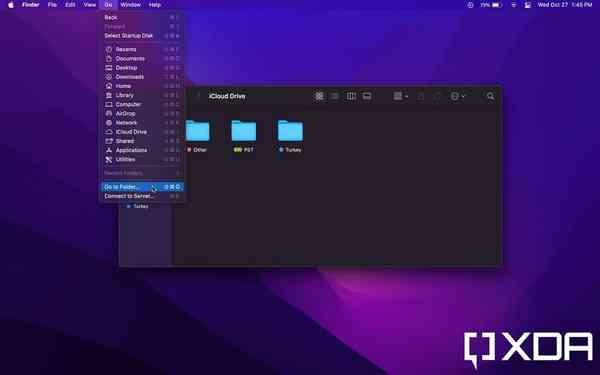The width and height of the screenshot is (600, 375).
Task: Select Connect to Server menu entry
Action: pyautogui.click(x=142, y=196)
